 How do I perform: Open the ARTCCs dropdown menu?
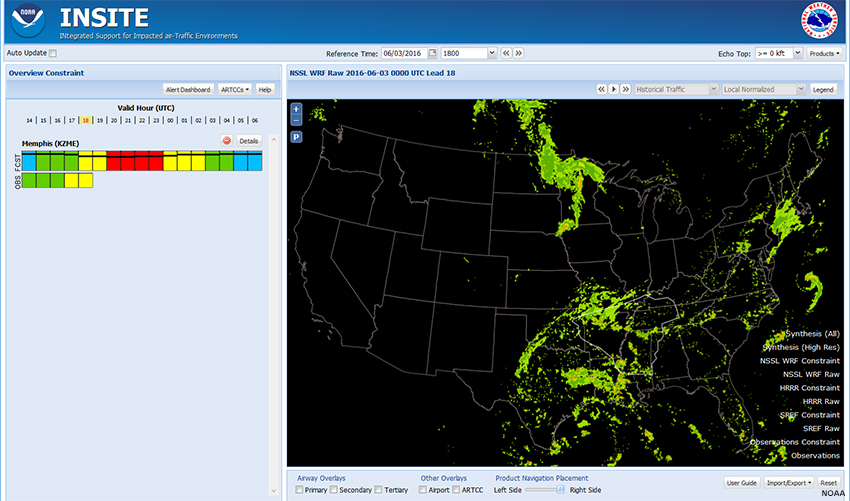click(x=235, y=89)
